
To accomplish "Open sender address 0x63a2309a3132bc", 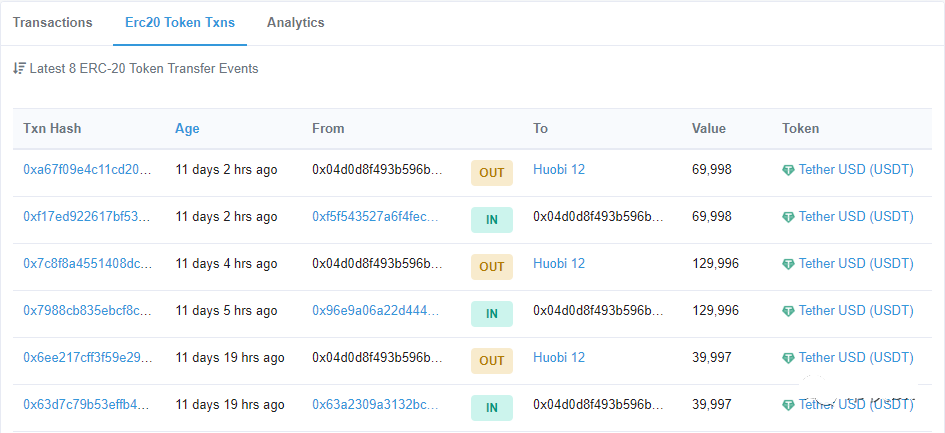I will tap(375, 405).
